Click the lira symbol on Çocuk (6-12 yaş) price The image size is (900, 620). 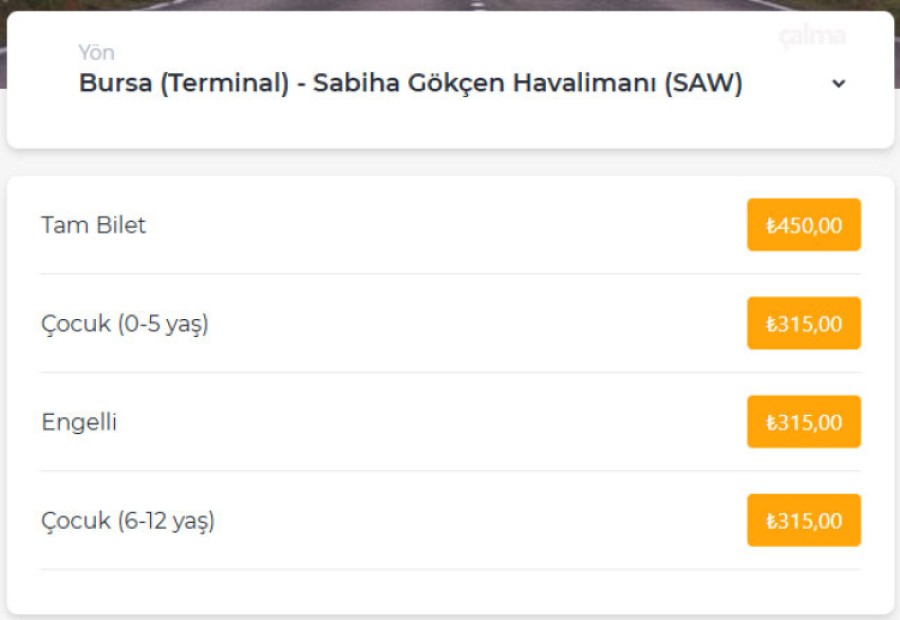coord(771,521)
